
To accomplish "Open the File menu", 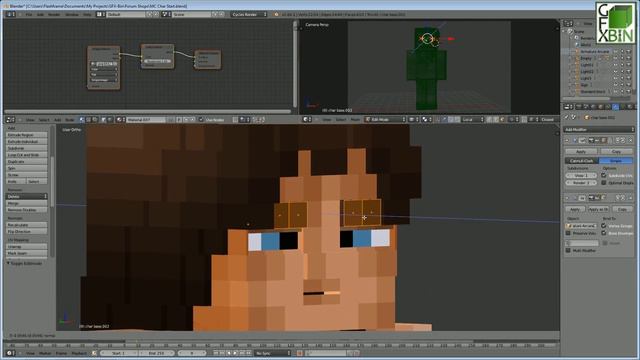I will point(29,14).
